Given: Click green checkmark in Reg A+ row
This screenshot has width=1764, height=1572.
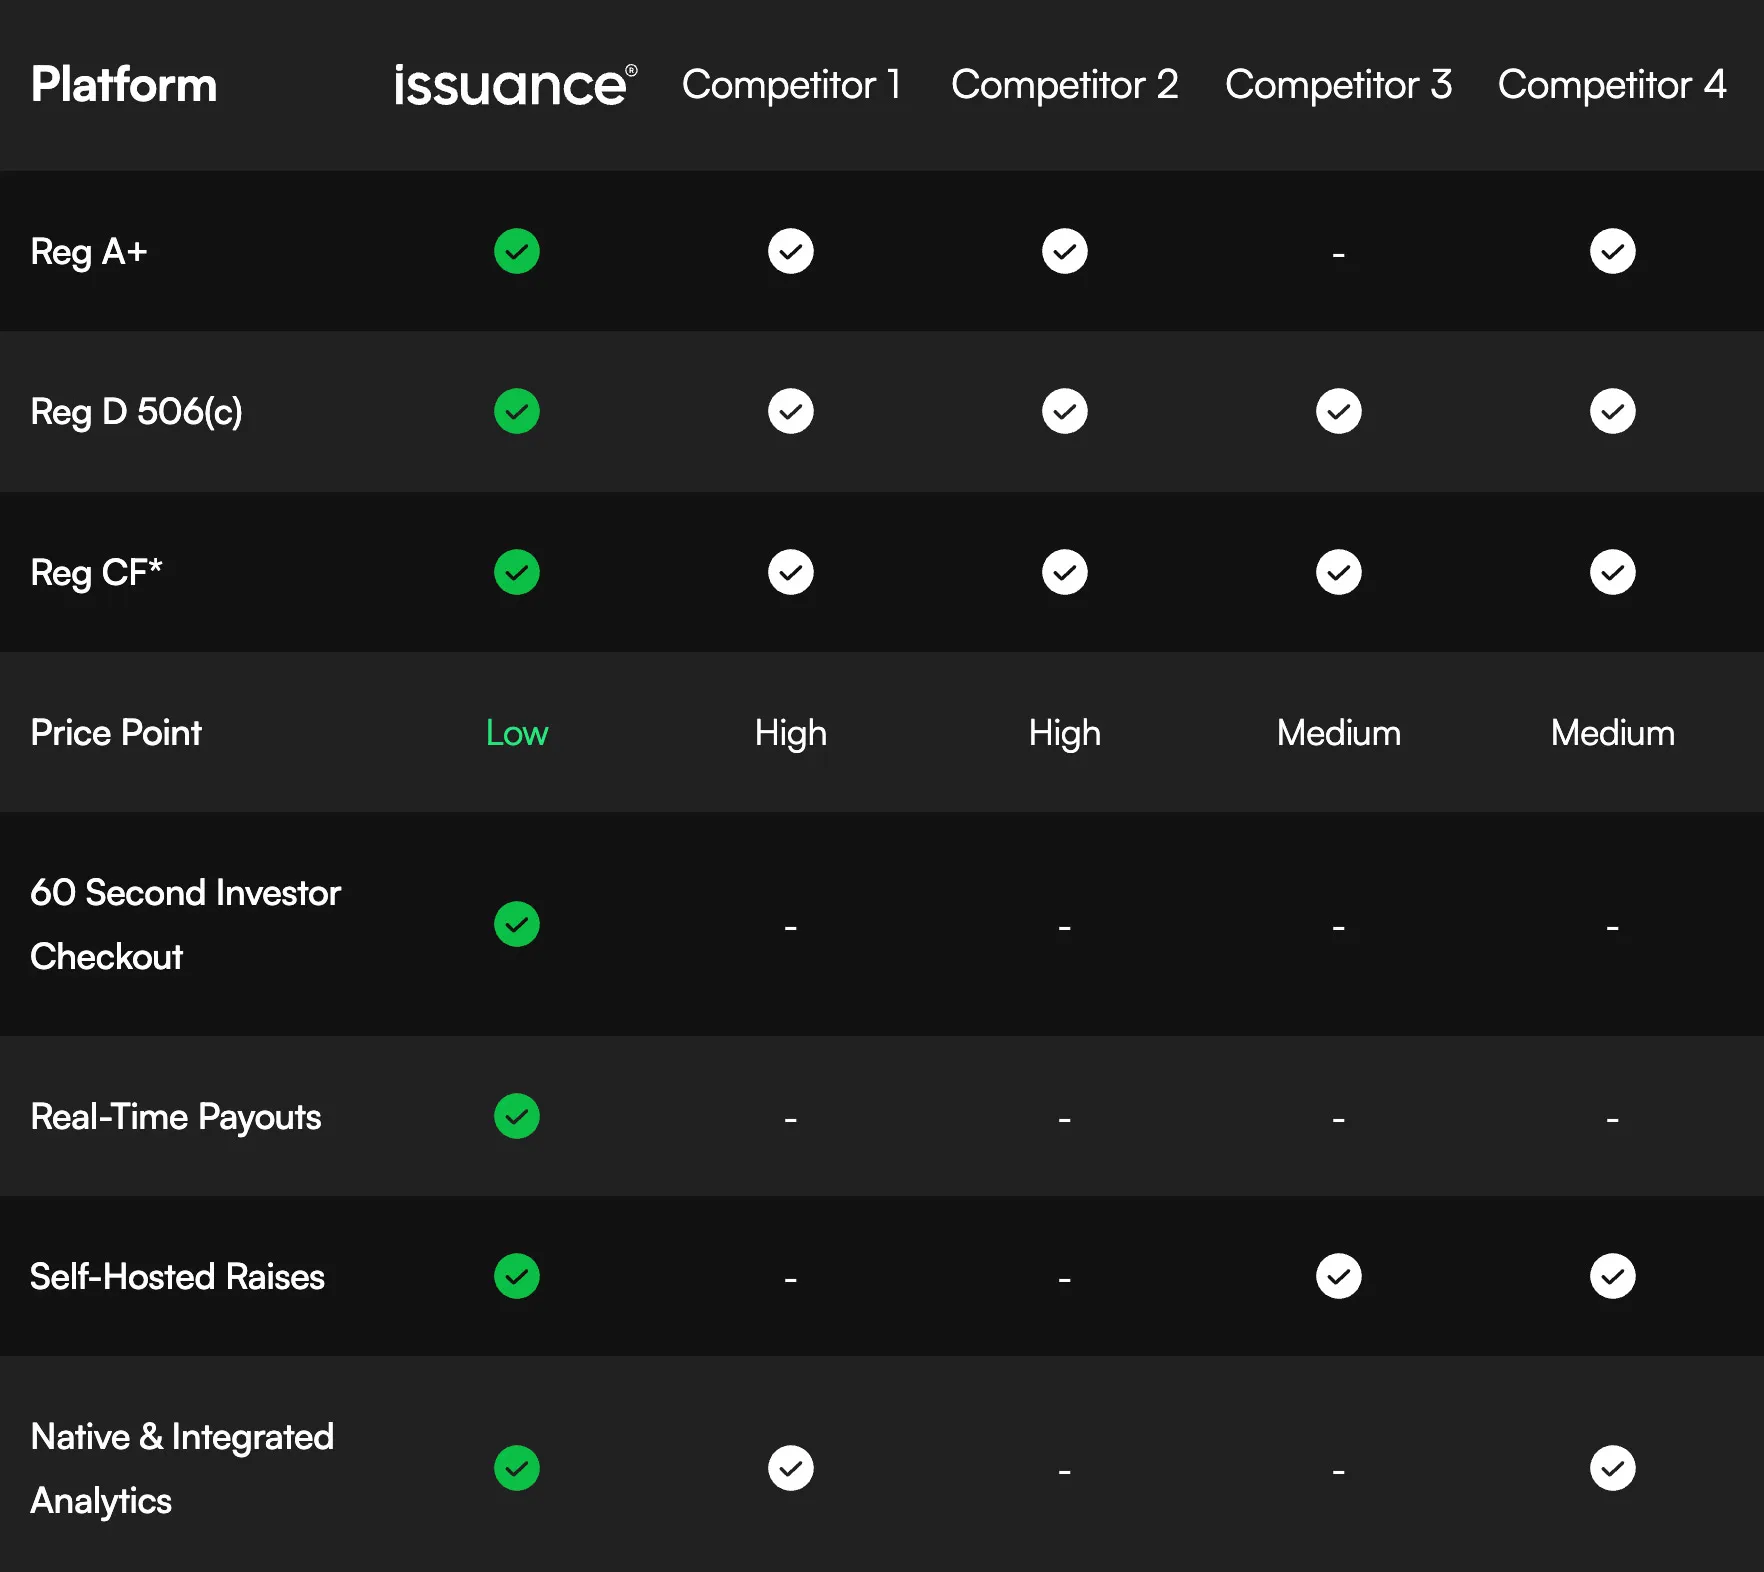Looking at the screenshot, I should click(517, 251).
